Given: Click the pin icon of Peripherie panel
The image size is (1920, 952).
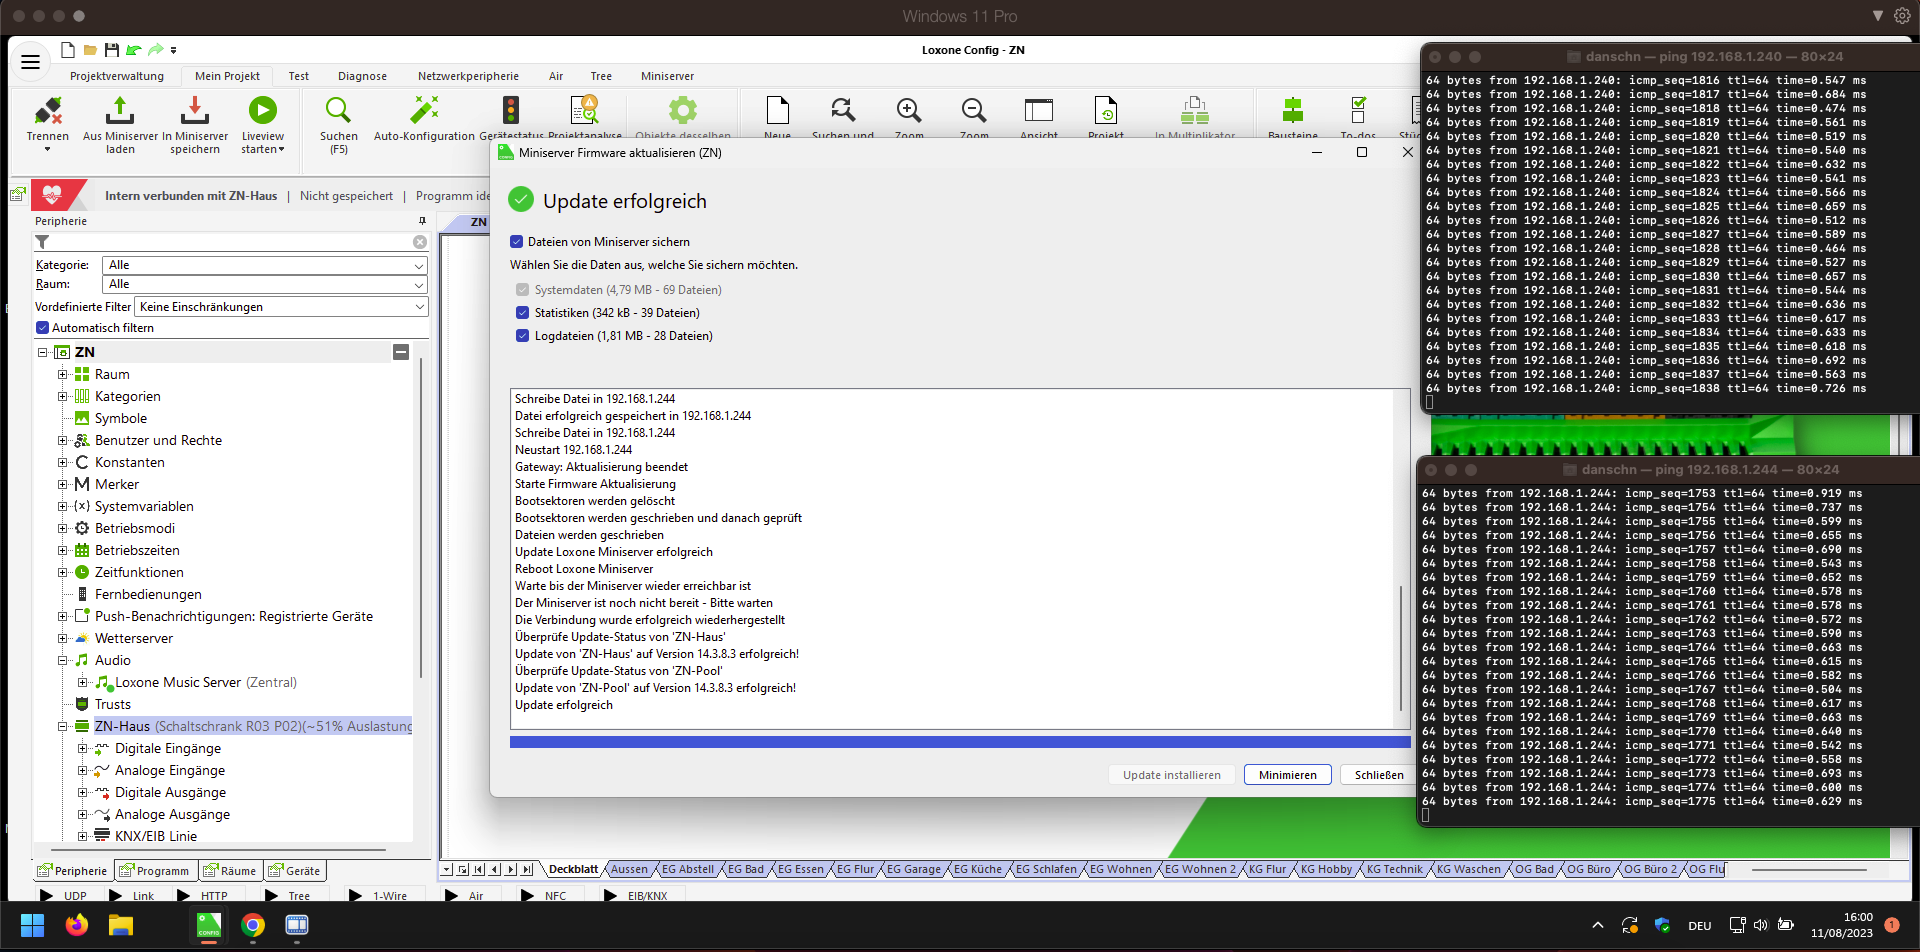Looking at the screenshot, I should click(x=422, y=221).
